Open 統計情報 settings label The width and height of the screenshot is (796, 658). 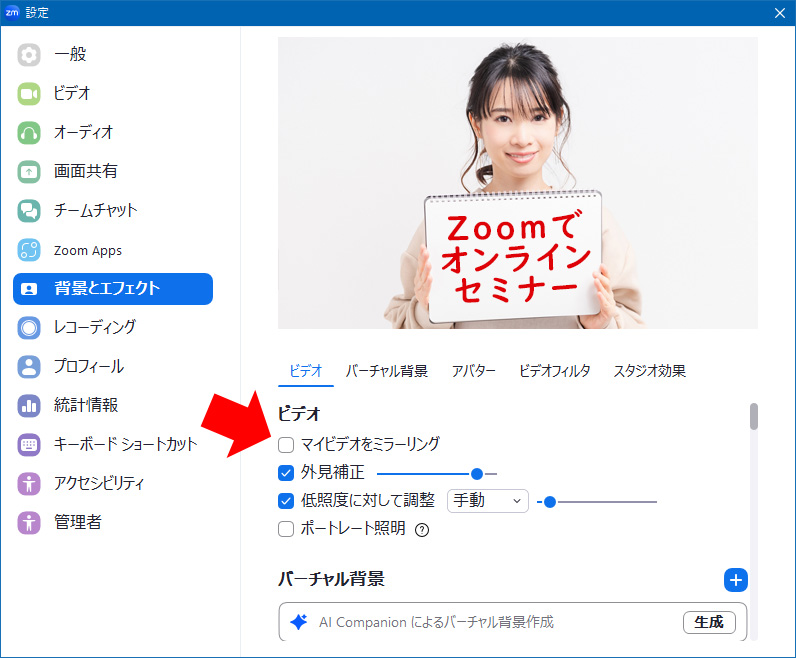(x=86, y=405)
